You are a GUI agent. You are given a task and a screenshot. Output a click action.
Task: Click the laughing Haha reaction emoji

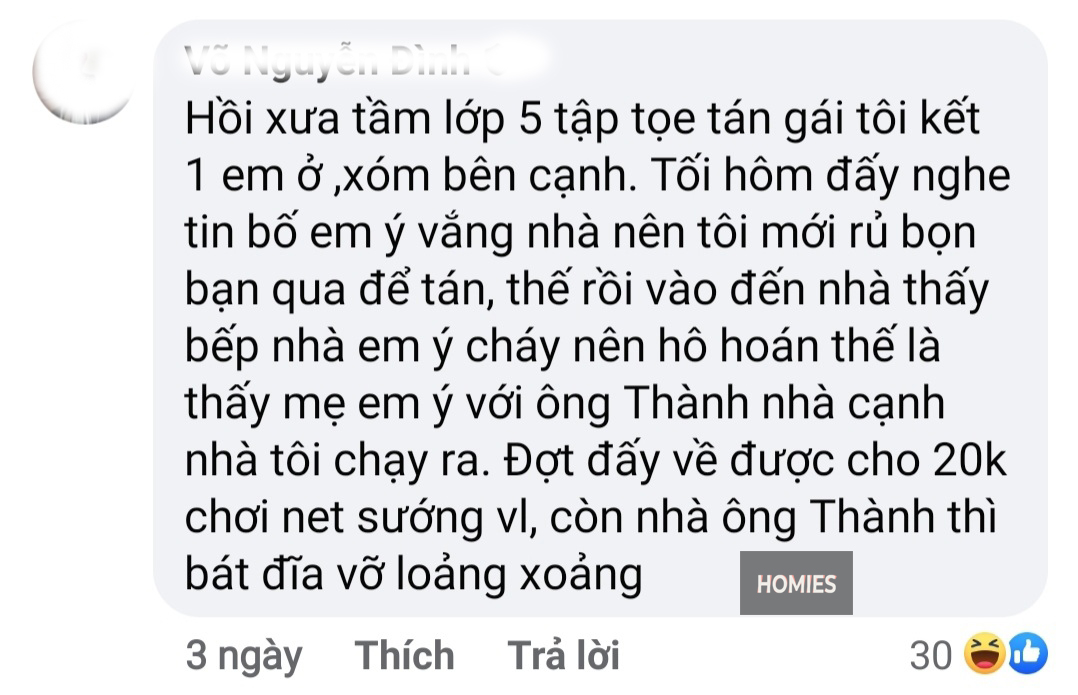point(983,654)
